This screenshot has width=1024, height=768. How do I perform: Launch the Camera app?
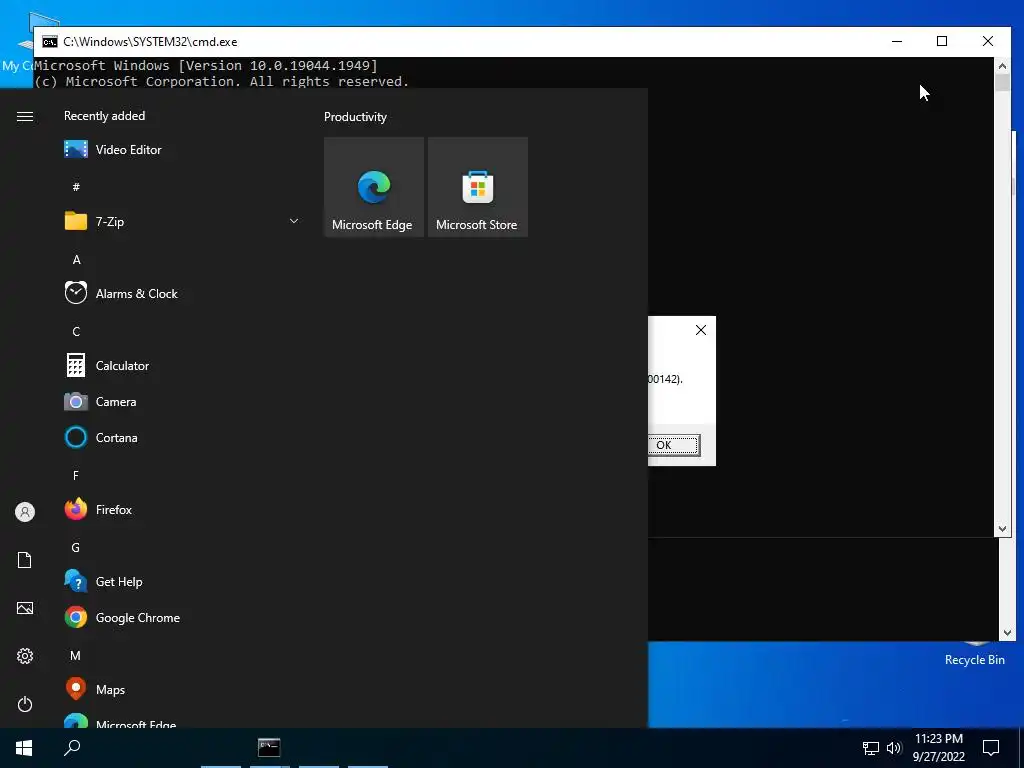(x=182, y=402)
